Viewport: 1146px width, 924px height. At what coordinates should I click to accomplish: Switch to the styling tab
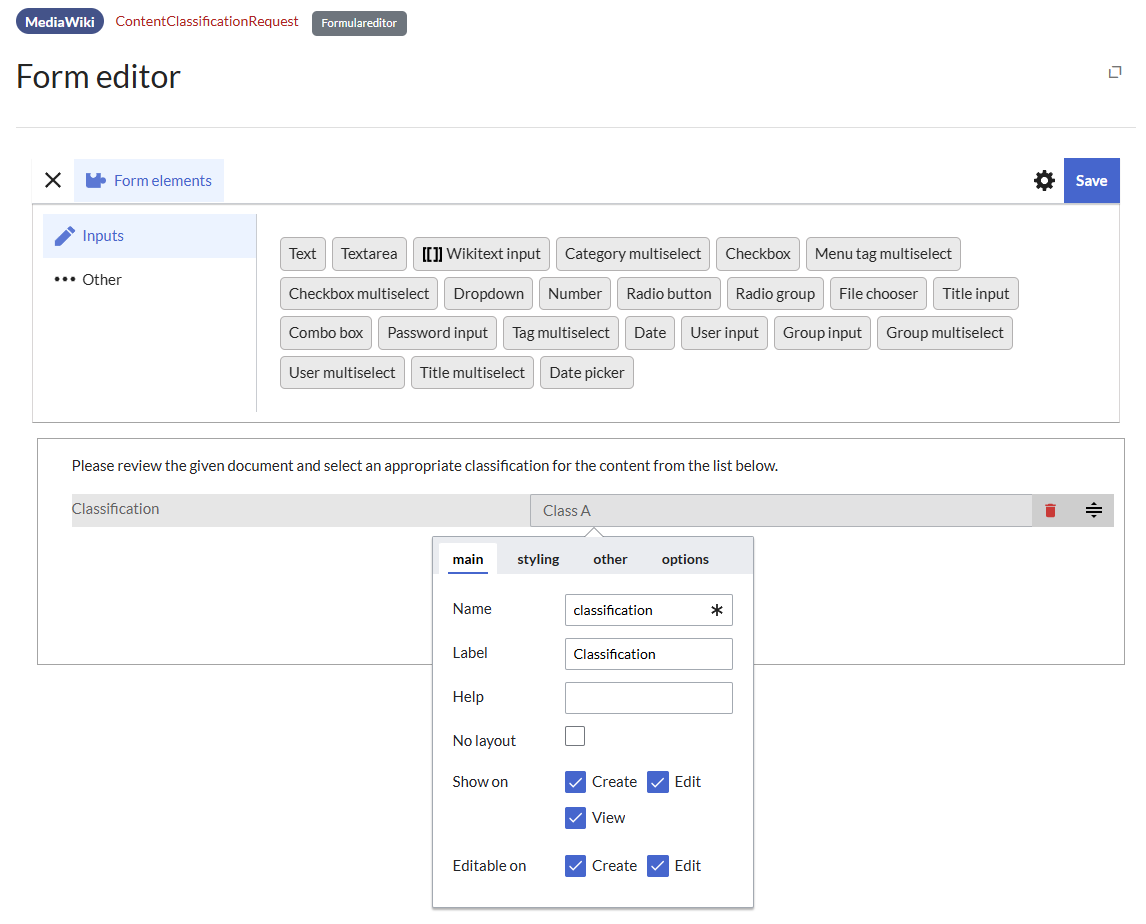538,559
